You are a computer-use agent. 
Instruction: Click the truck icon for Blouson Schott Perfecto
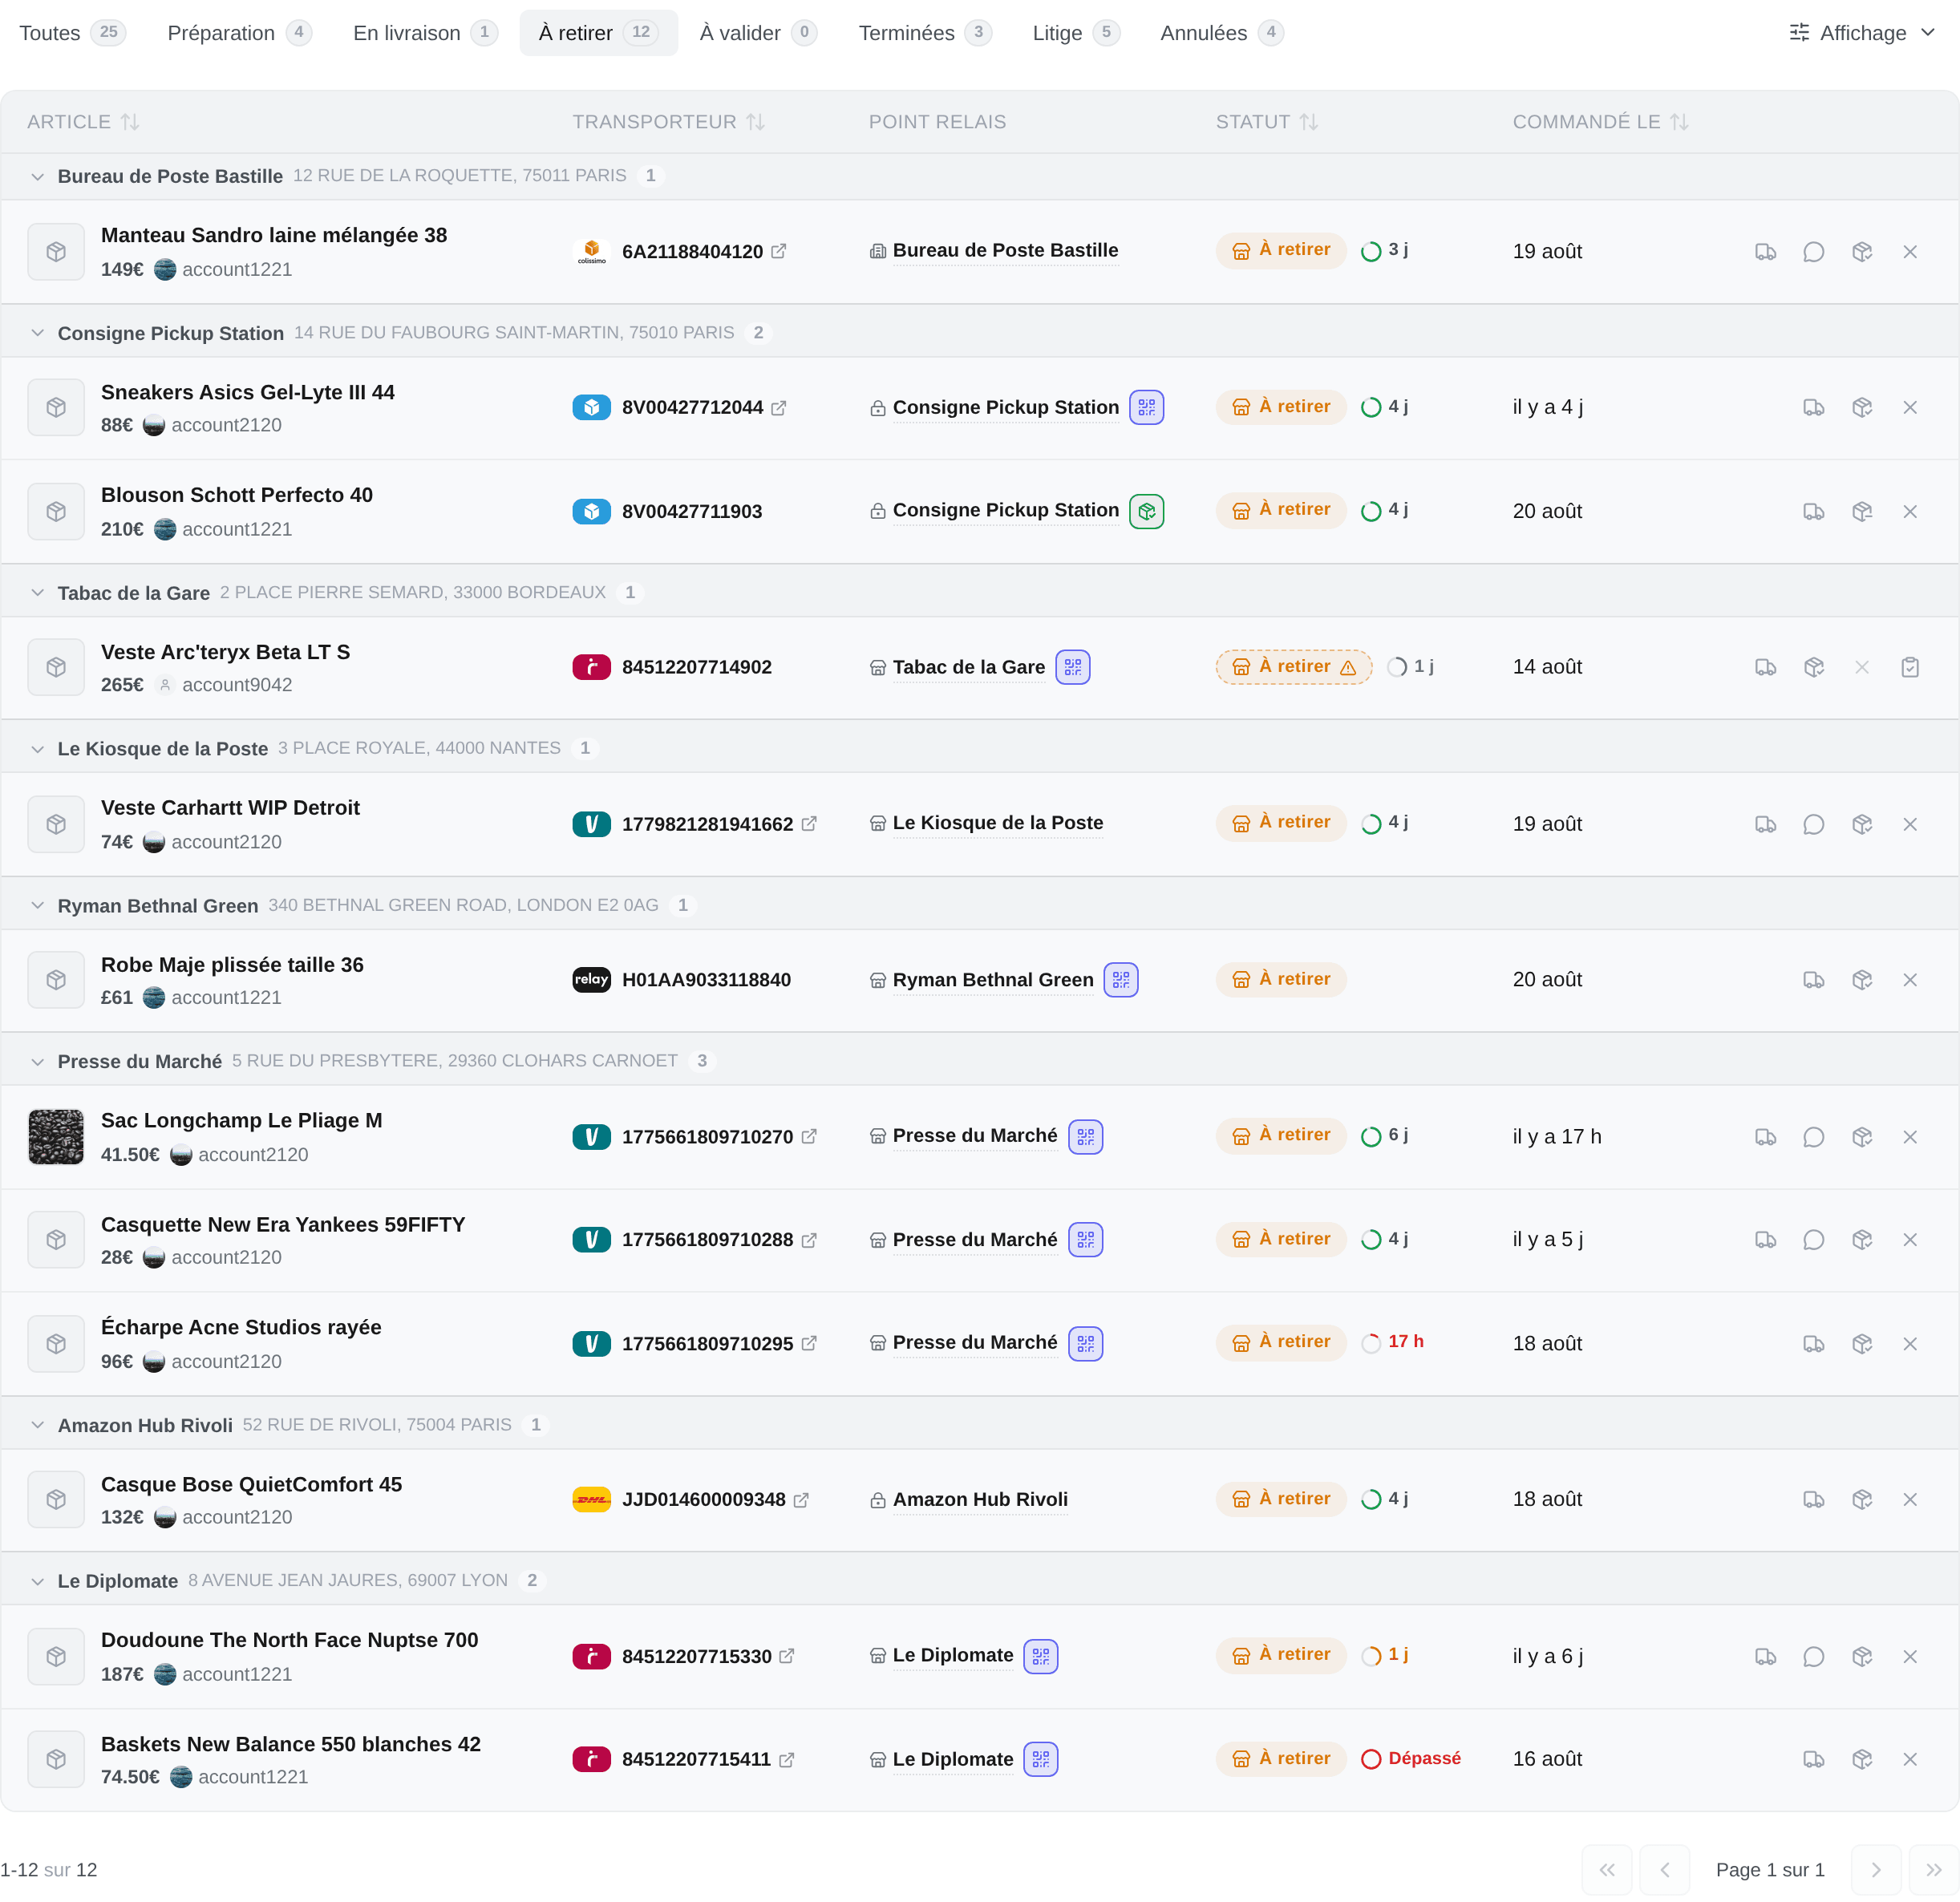point(1813,512)
